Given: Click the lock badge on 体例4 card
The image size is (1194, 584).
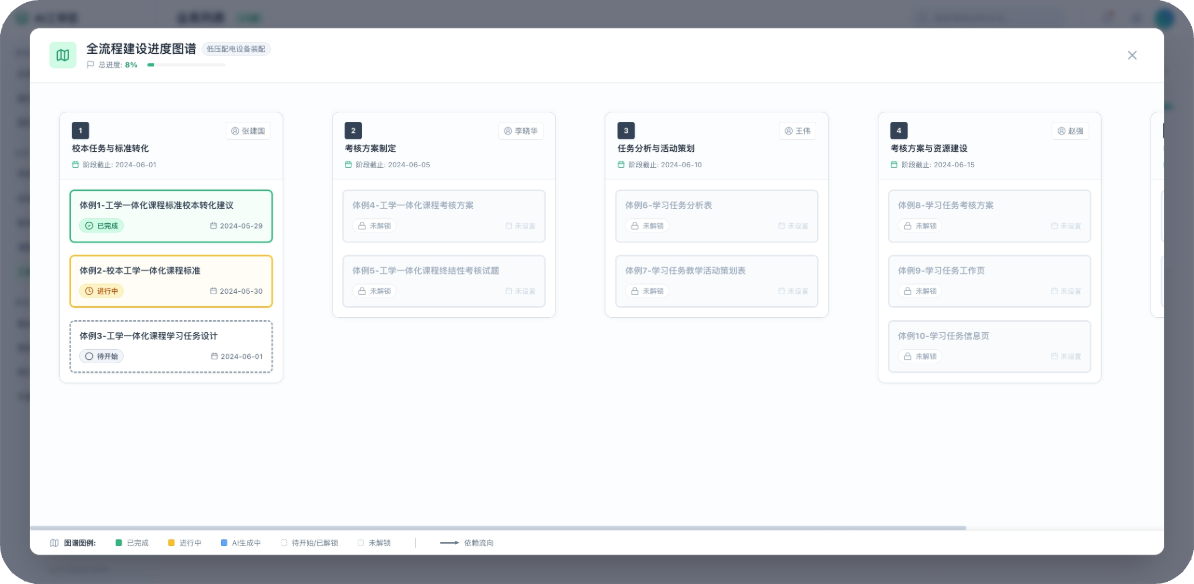Looking at the screenshot, I should [x=368, y=226].
